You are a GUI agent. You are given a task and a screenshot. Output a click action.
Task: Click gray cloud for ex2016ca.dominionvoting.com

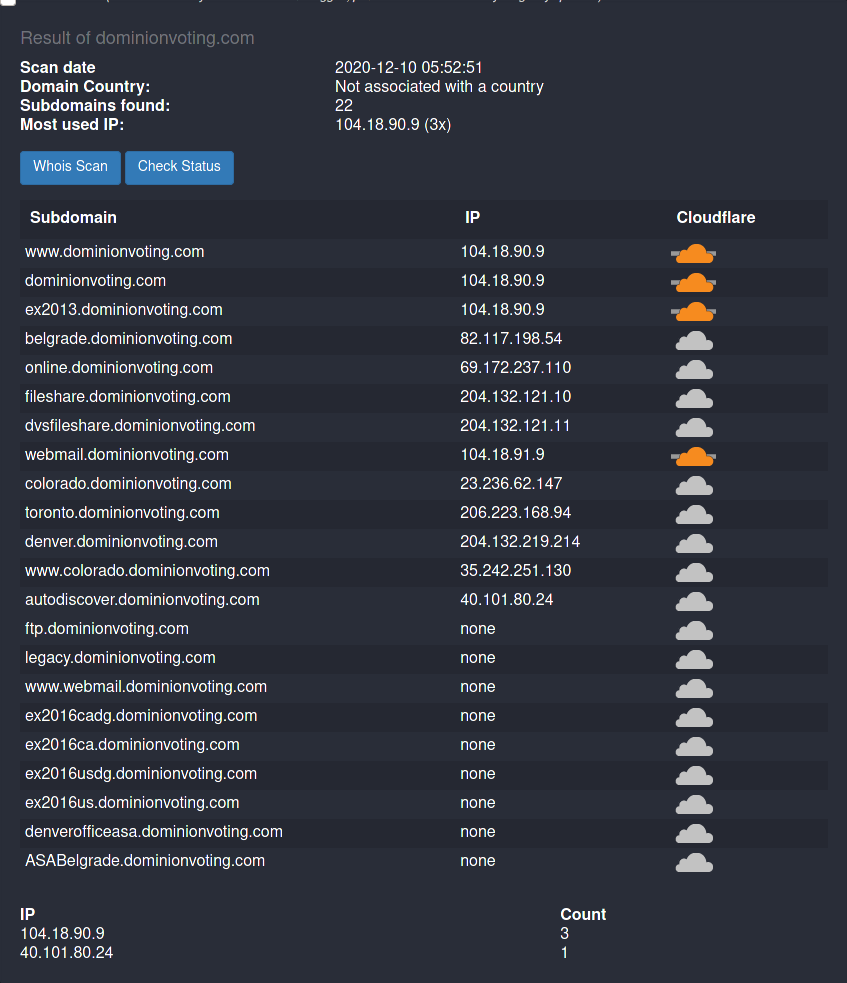click(694, 746)
